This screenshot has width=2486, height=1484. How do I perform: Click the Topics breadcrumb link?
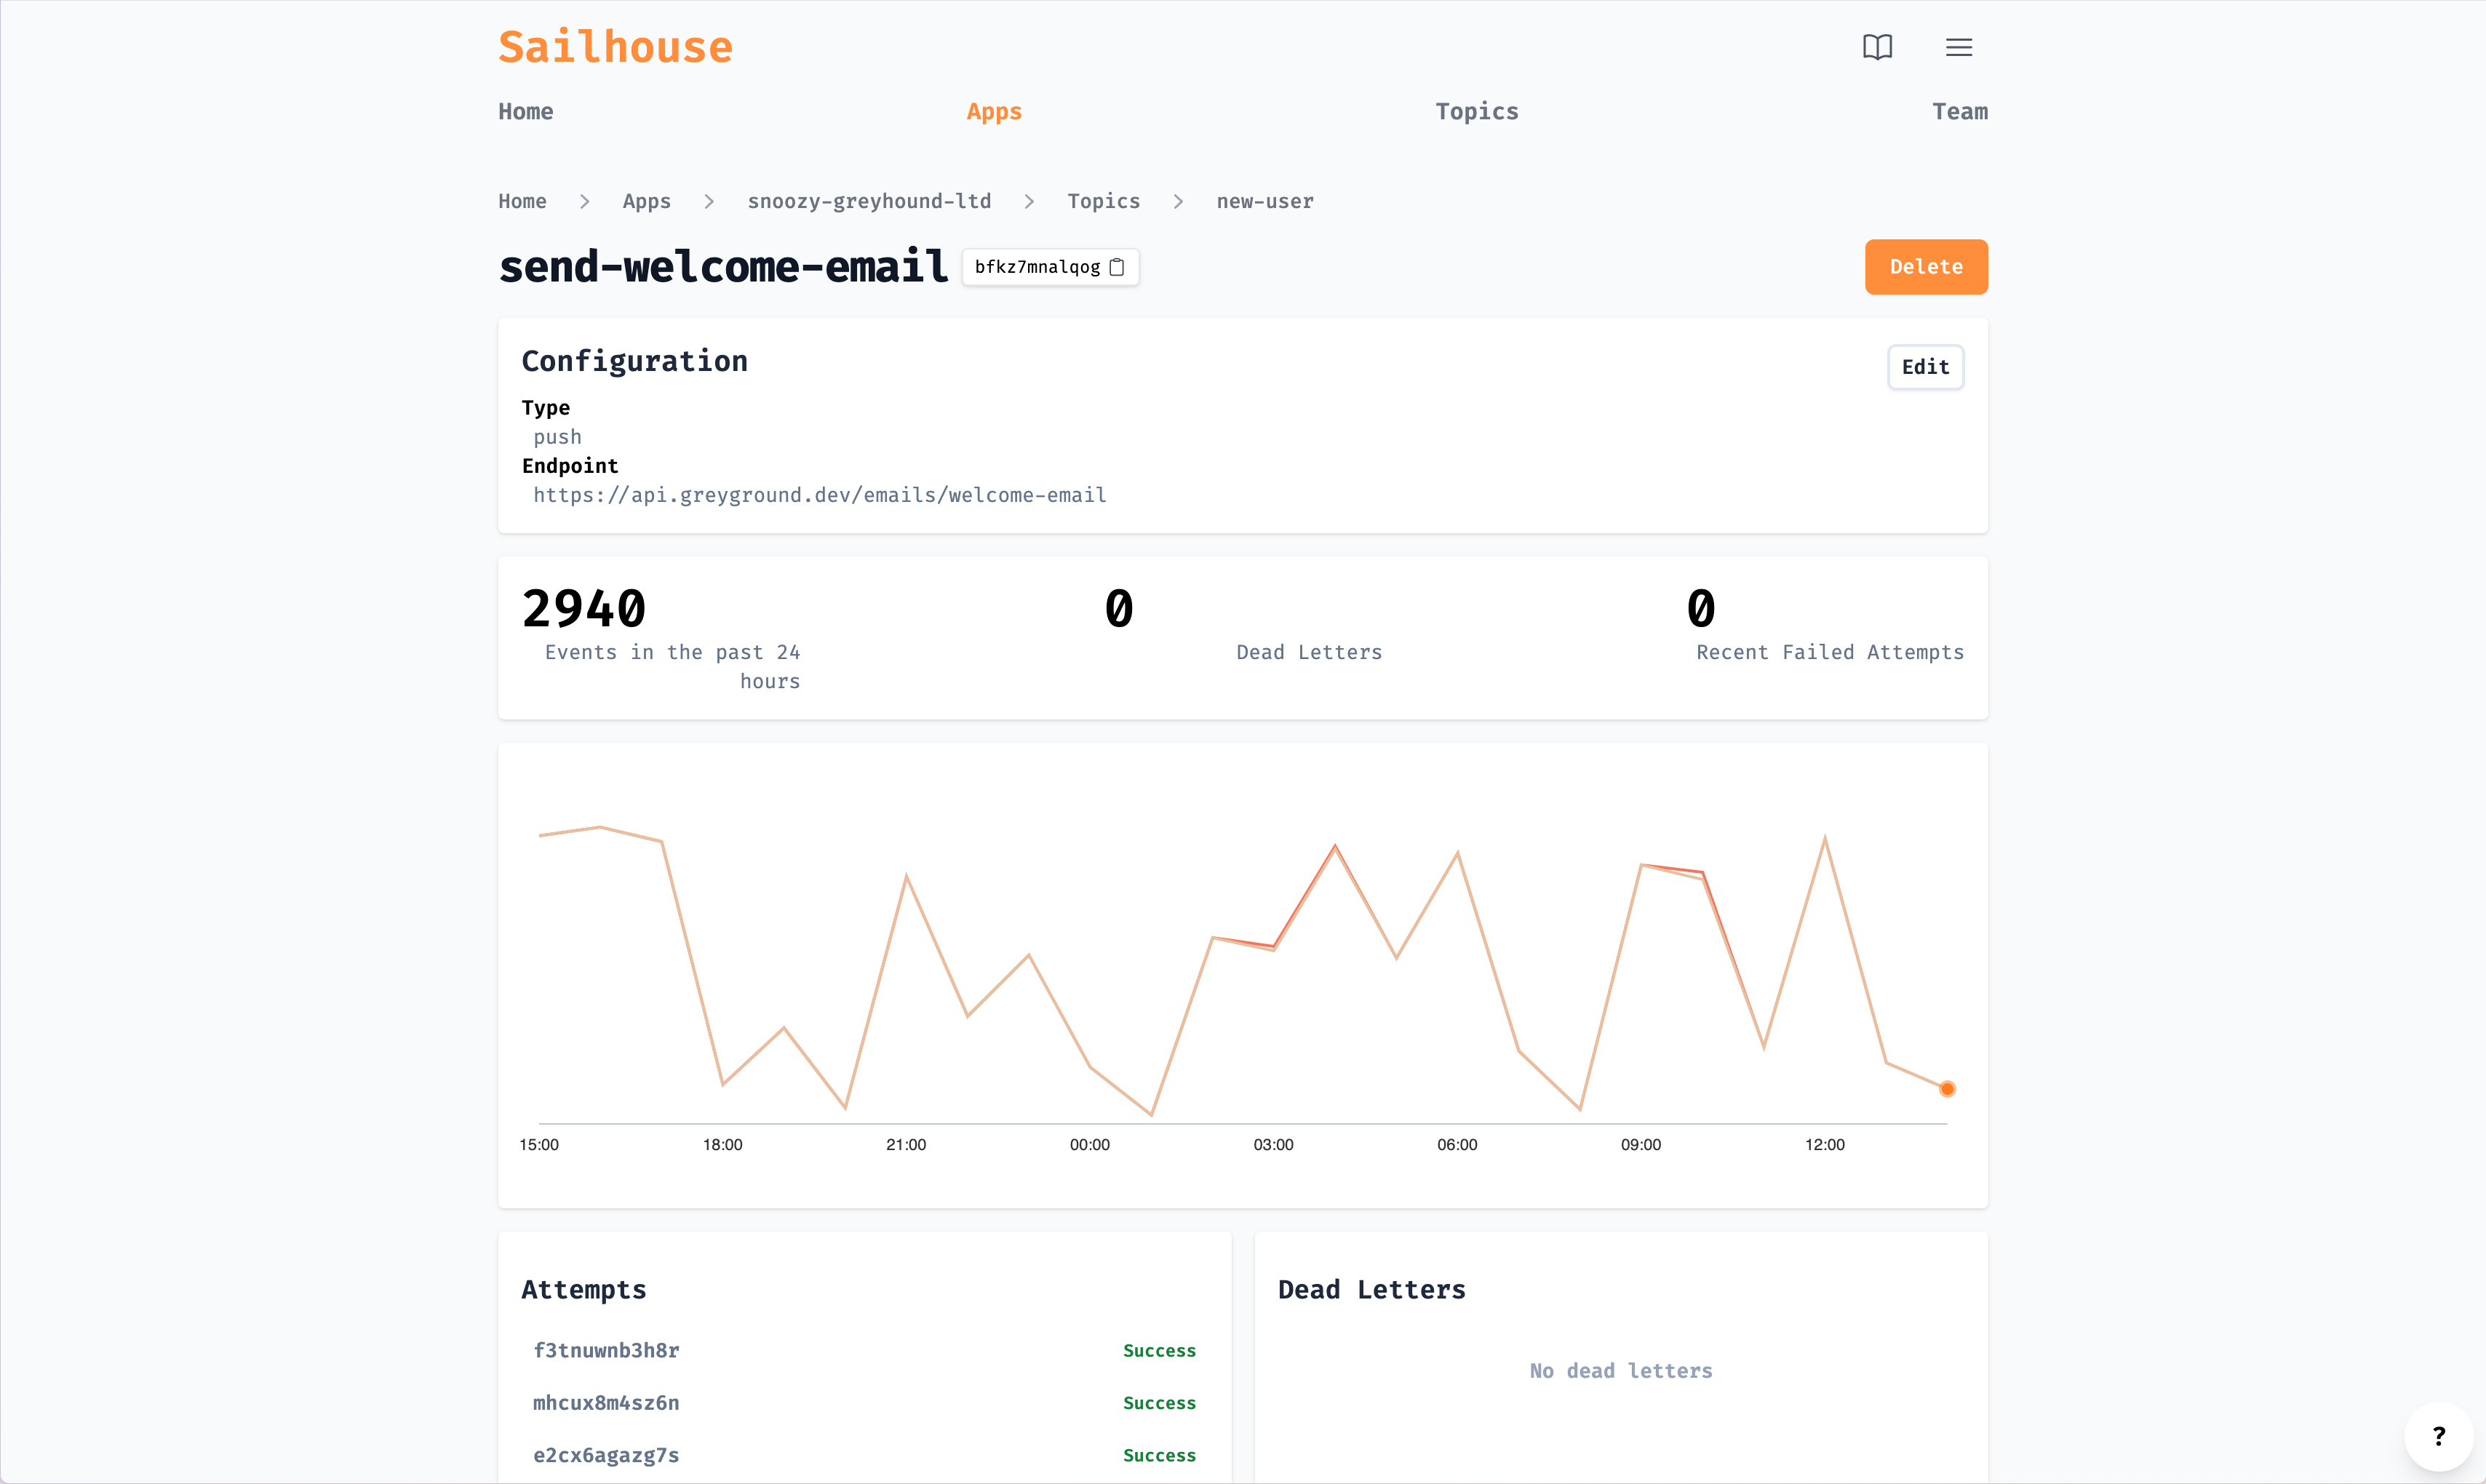(1102, 201)
